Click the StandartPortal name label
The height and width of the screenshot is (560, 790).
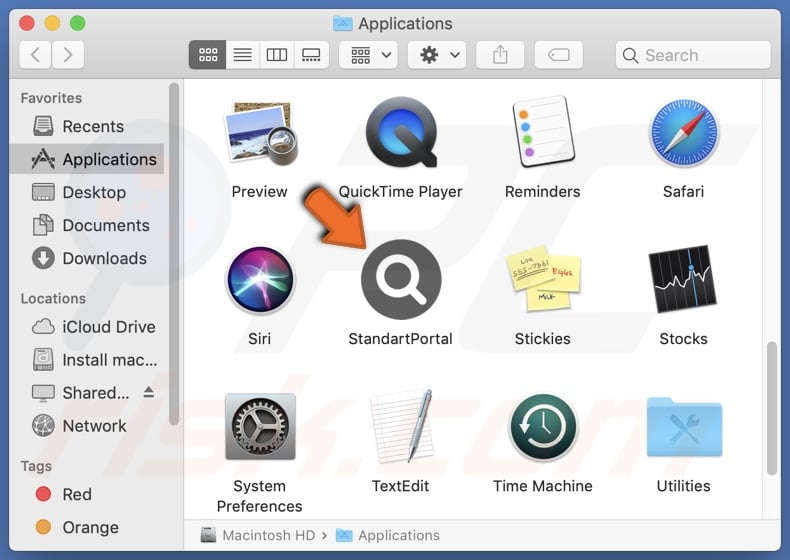(401, 339)
